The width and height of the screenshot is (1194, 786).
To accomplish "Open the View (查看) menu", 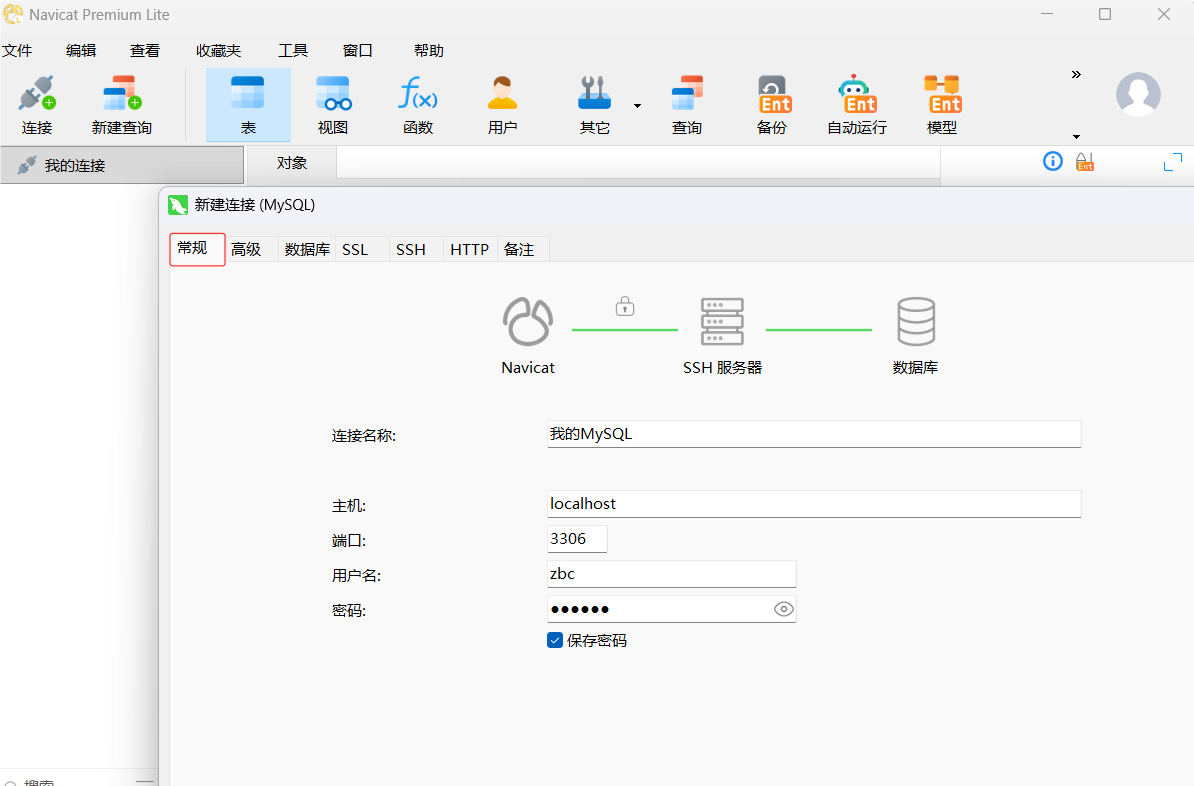I will 145,50.
